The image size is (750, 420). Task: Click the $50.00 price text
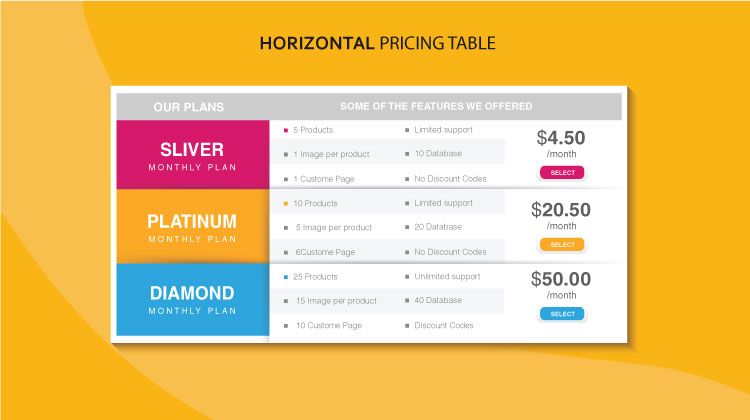(561, 279)
